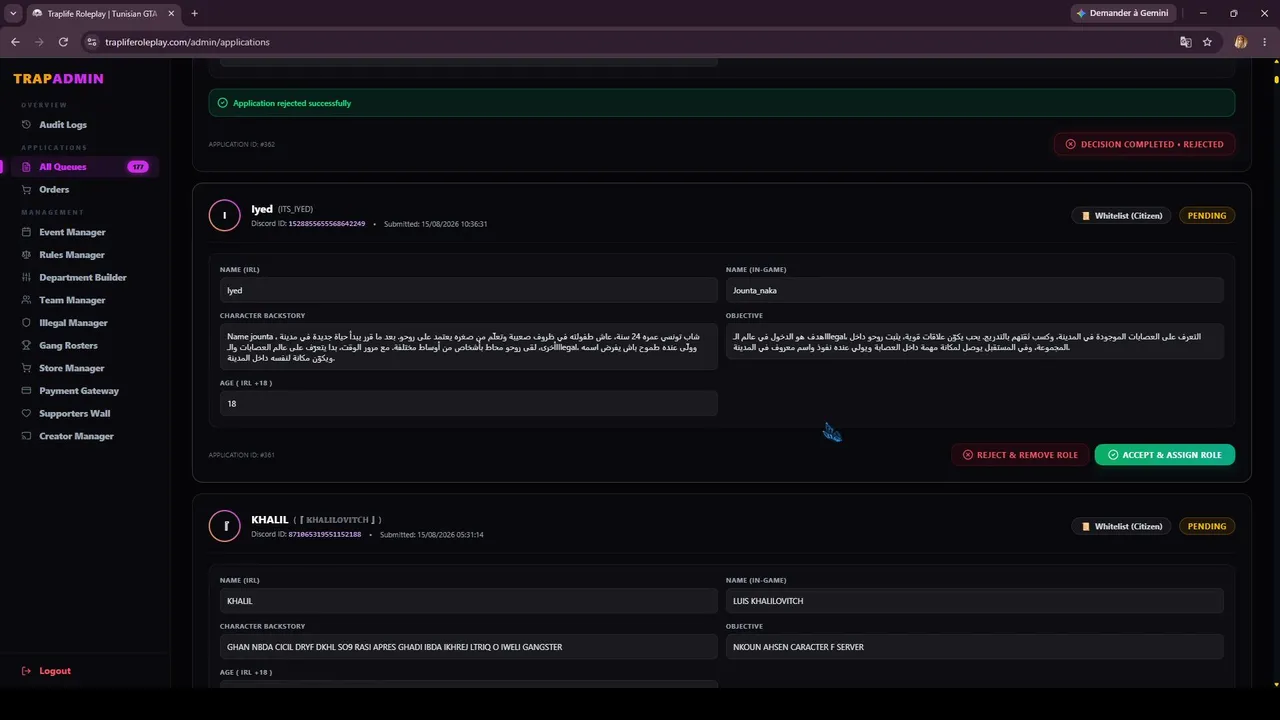Open the Chrome three-dot menu
The height and width of the screenshot is (720, 1280).
(x=1265, y=42)
